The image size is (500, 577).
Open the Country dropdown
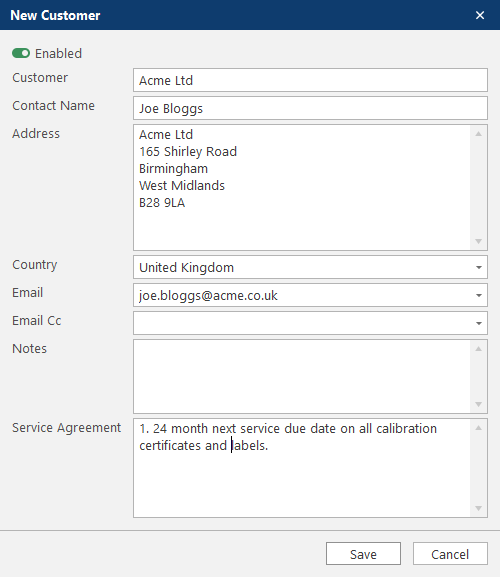pos(311,267)
